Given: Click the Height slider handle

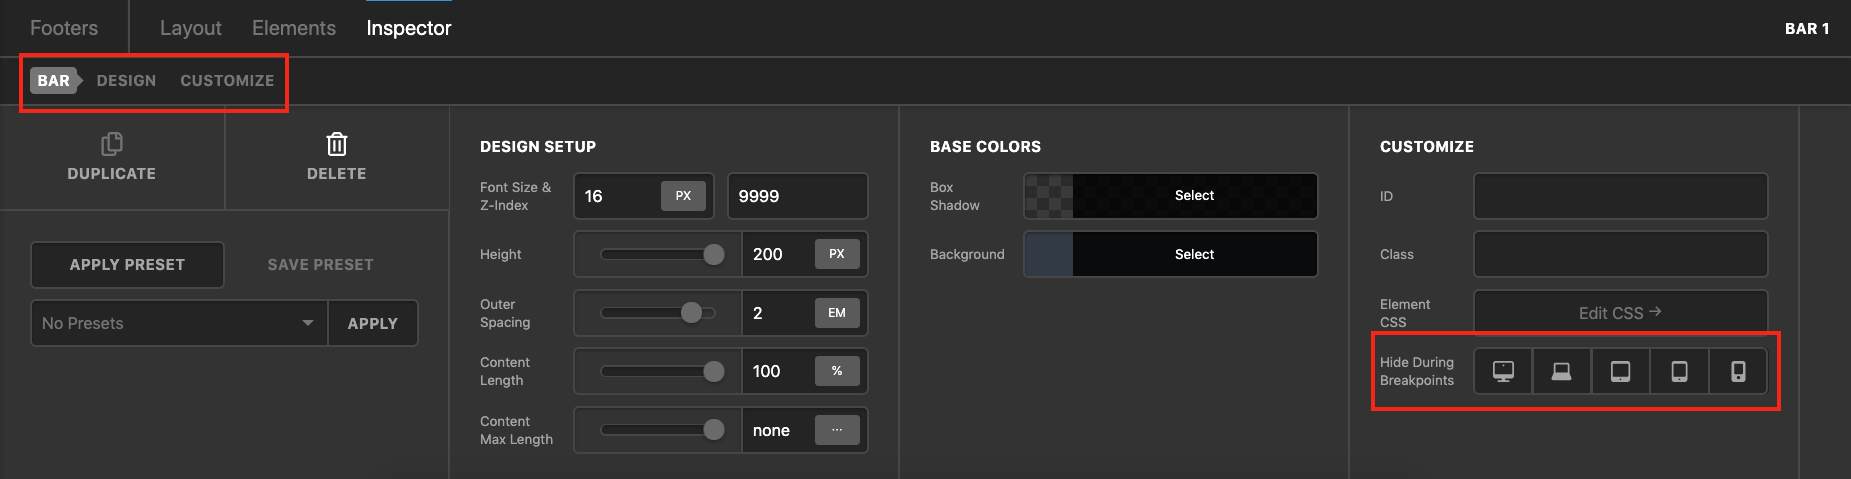Looking at the screenshot, I should pos(714,254).
